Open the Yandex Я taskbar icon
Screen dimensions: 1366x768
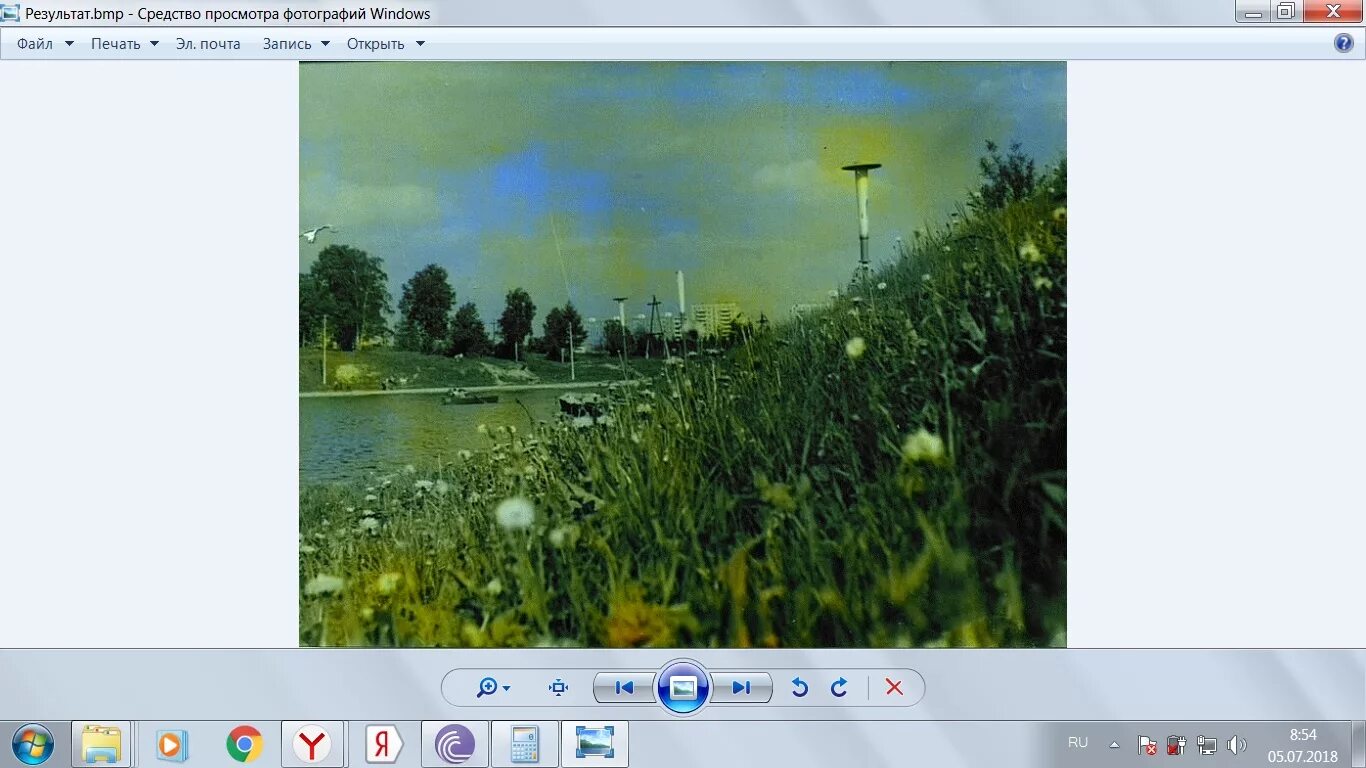(383, 745)
